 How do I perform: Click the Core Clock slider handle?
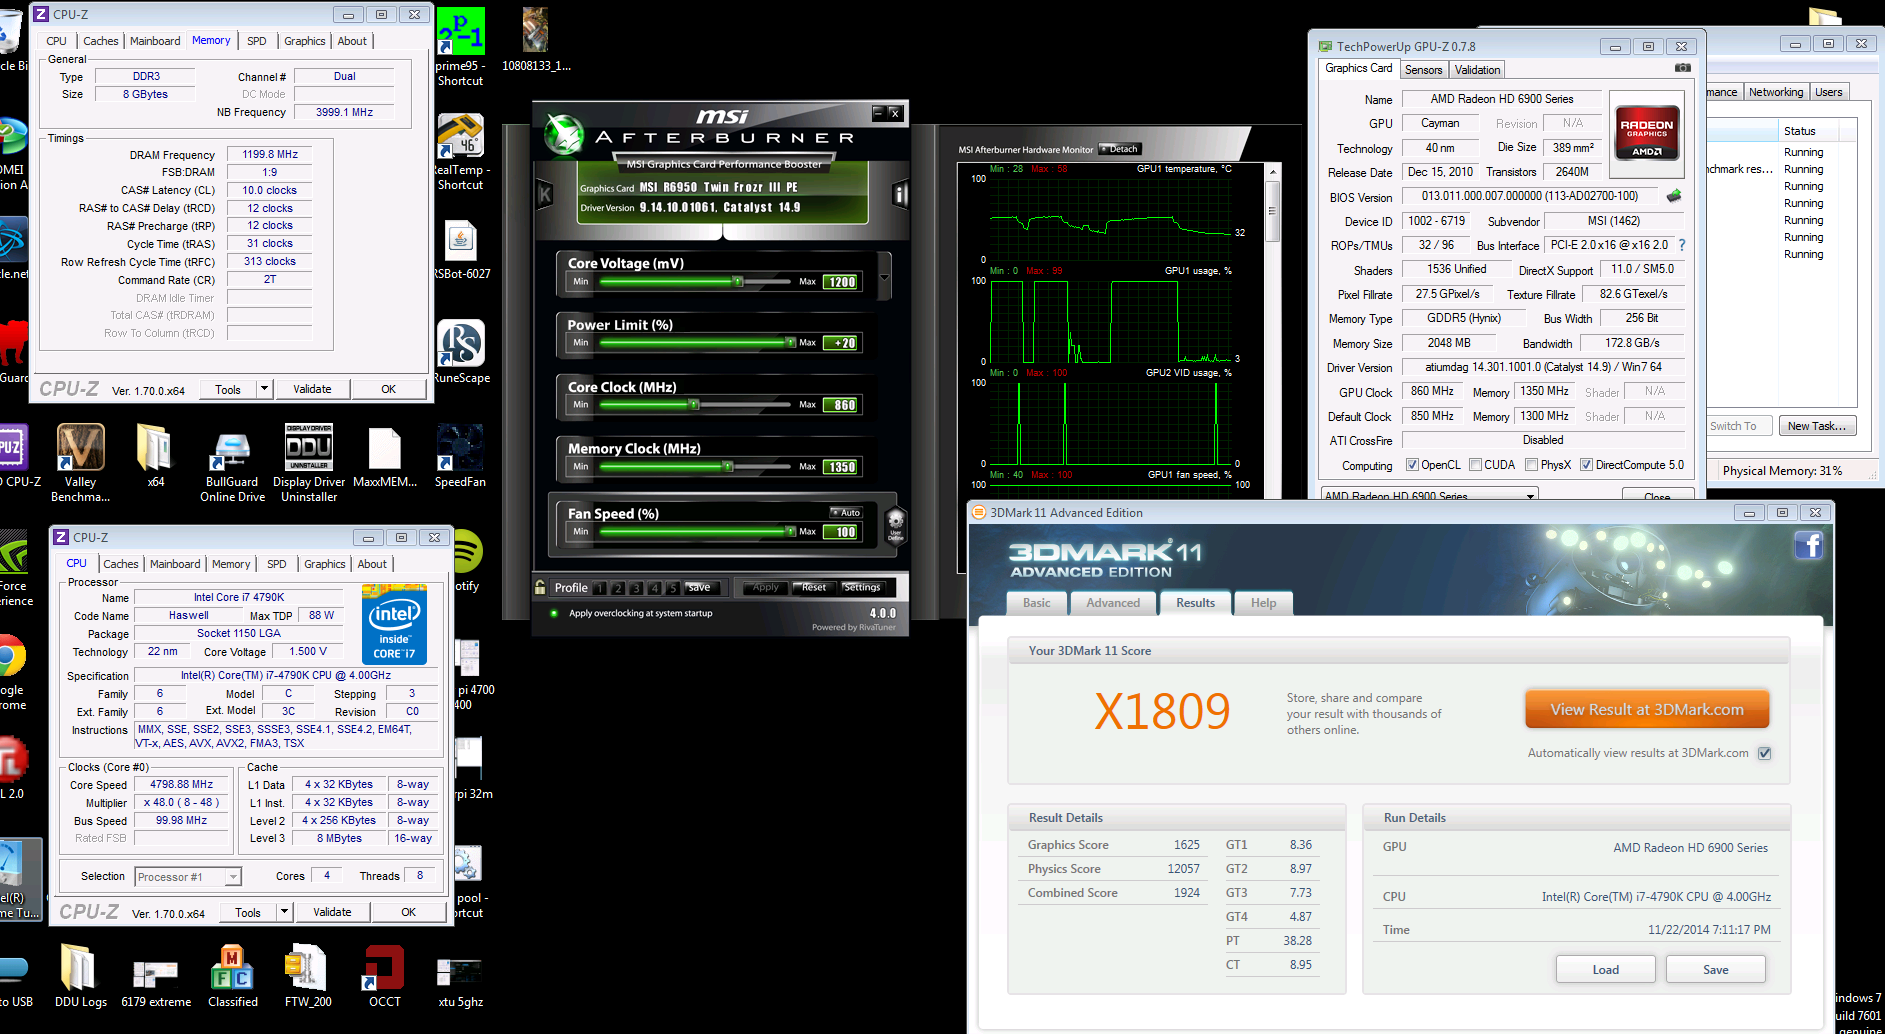(694, 405)
